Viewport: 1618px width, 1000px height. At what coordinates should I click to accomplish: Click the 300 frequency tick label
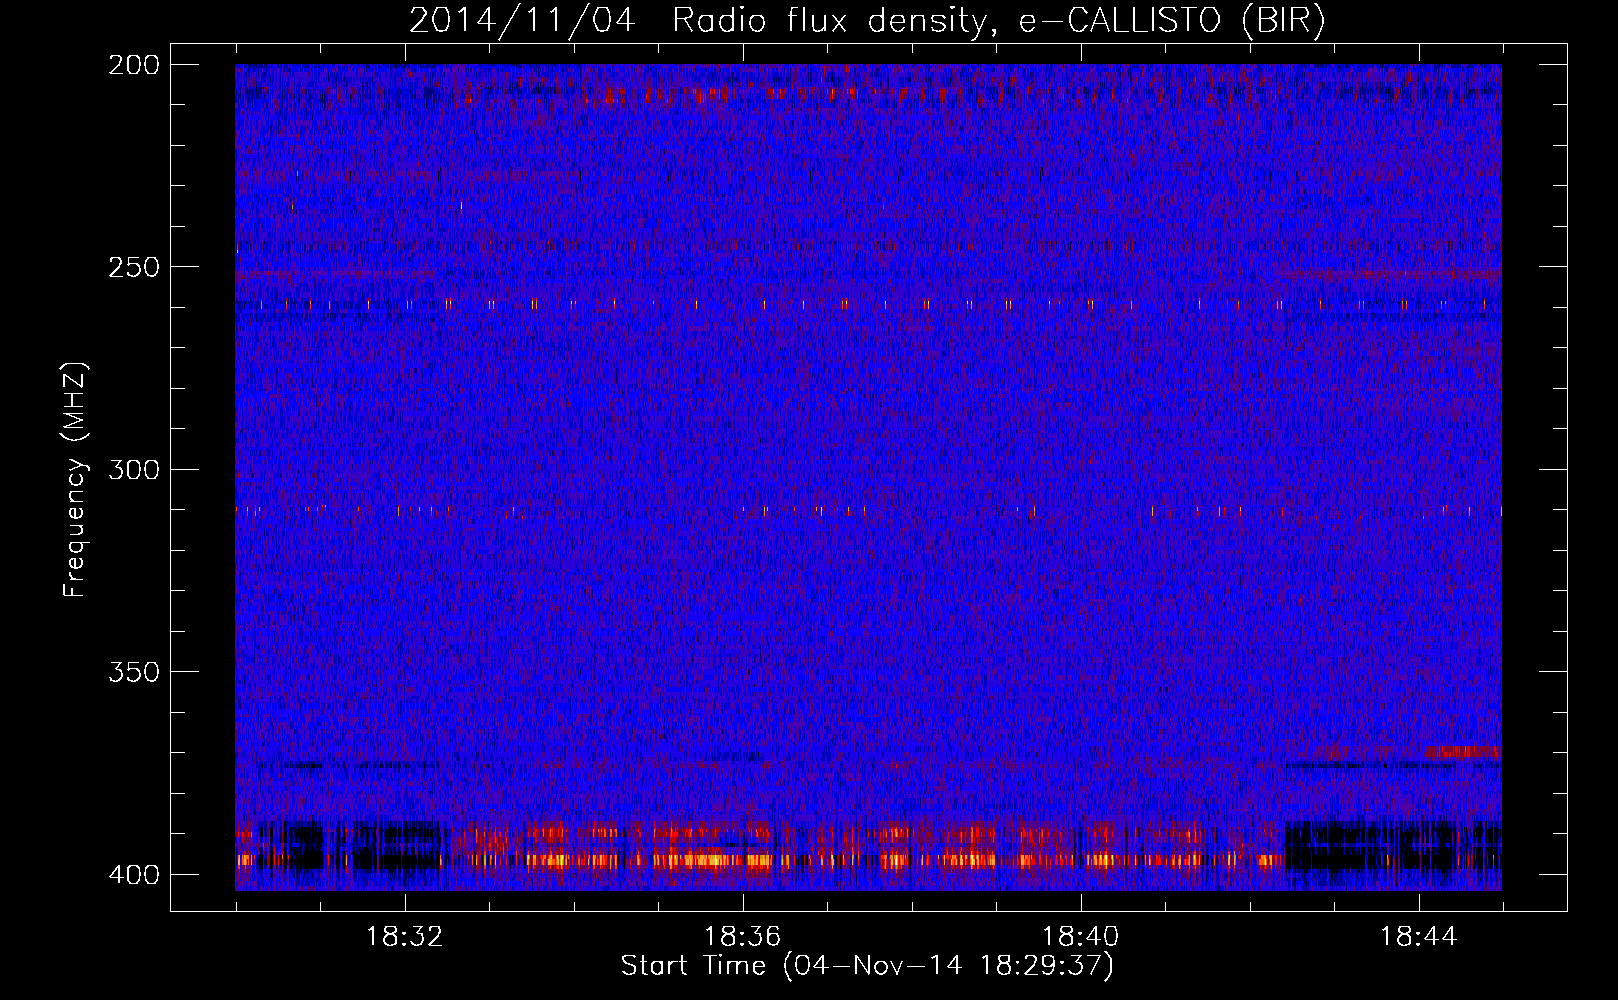coord(133,469)
